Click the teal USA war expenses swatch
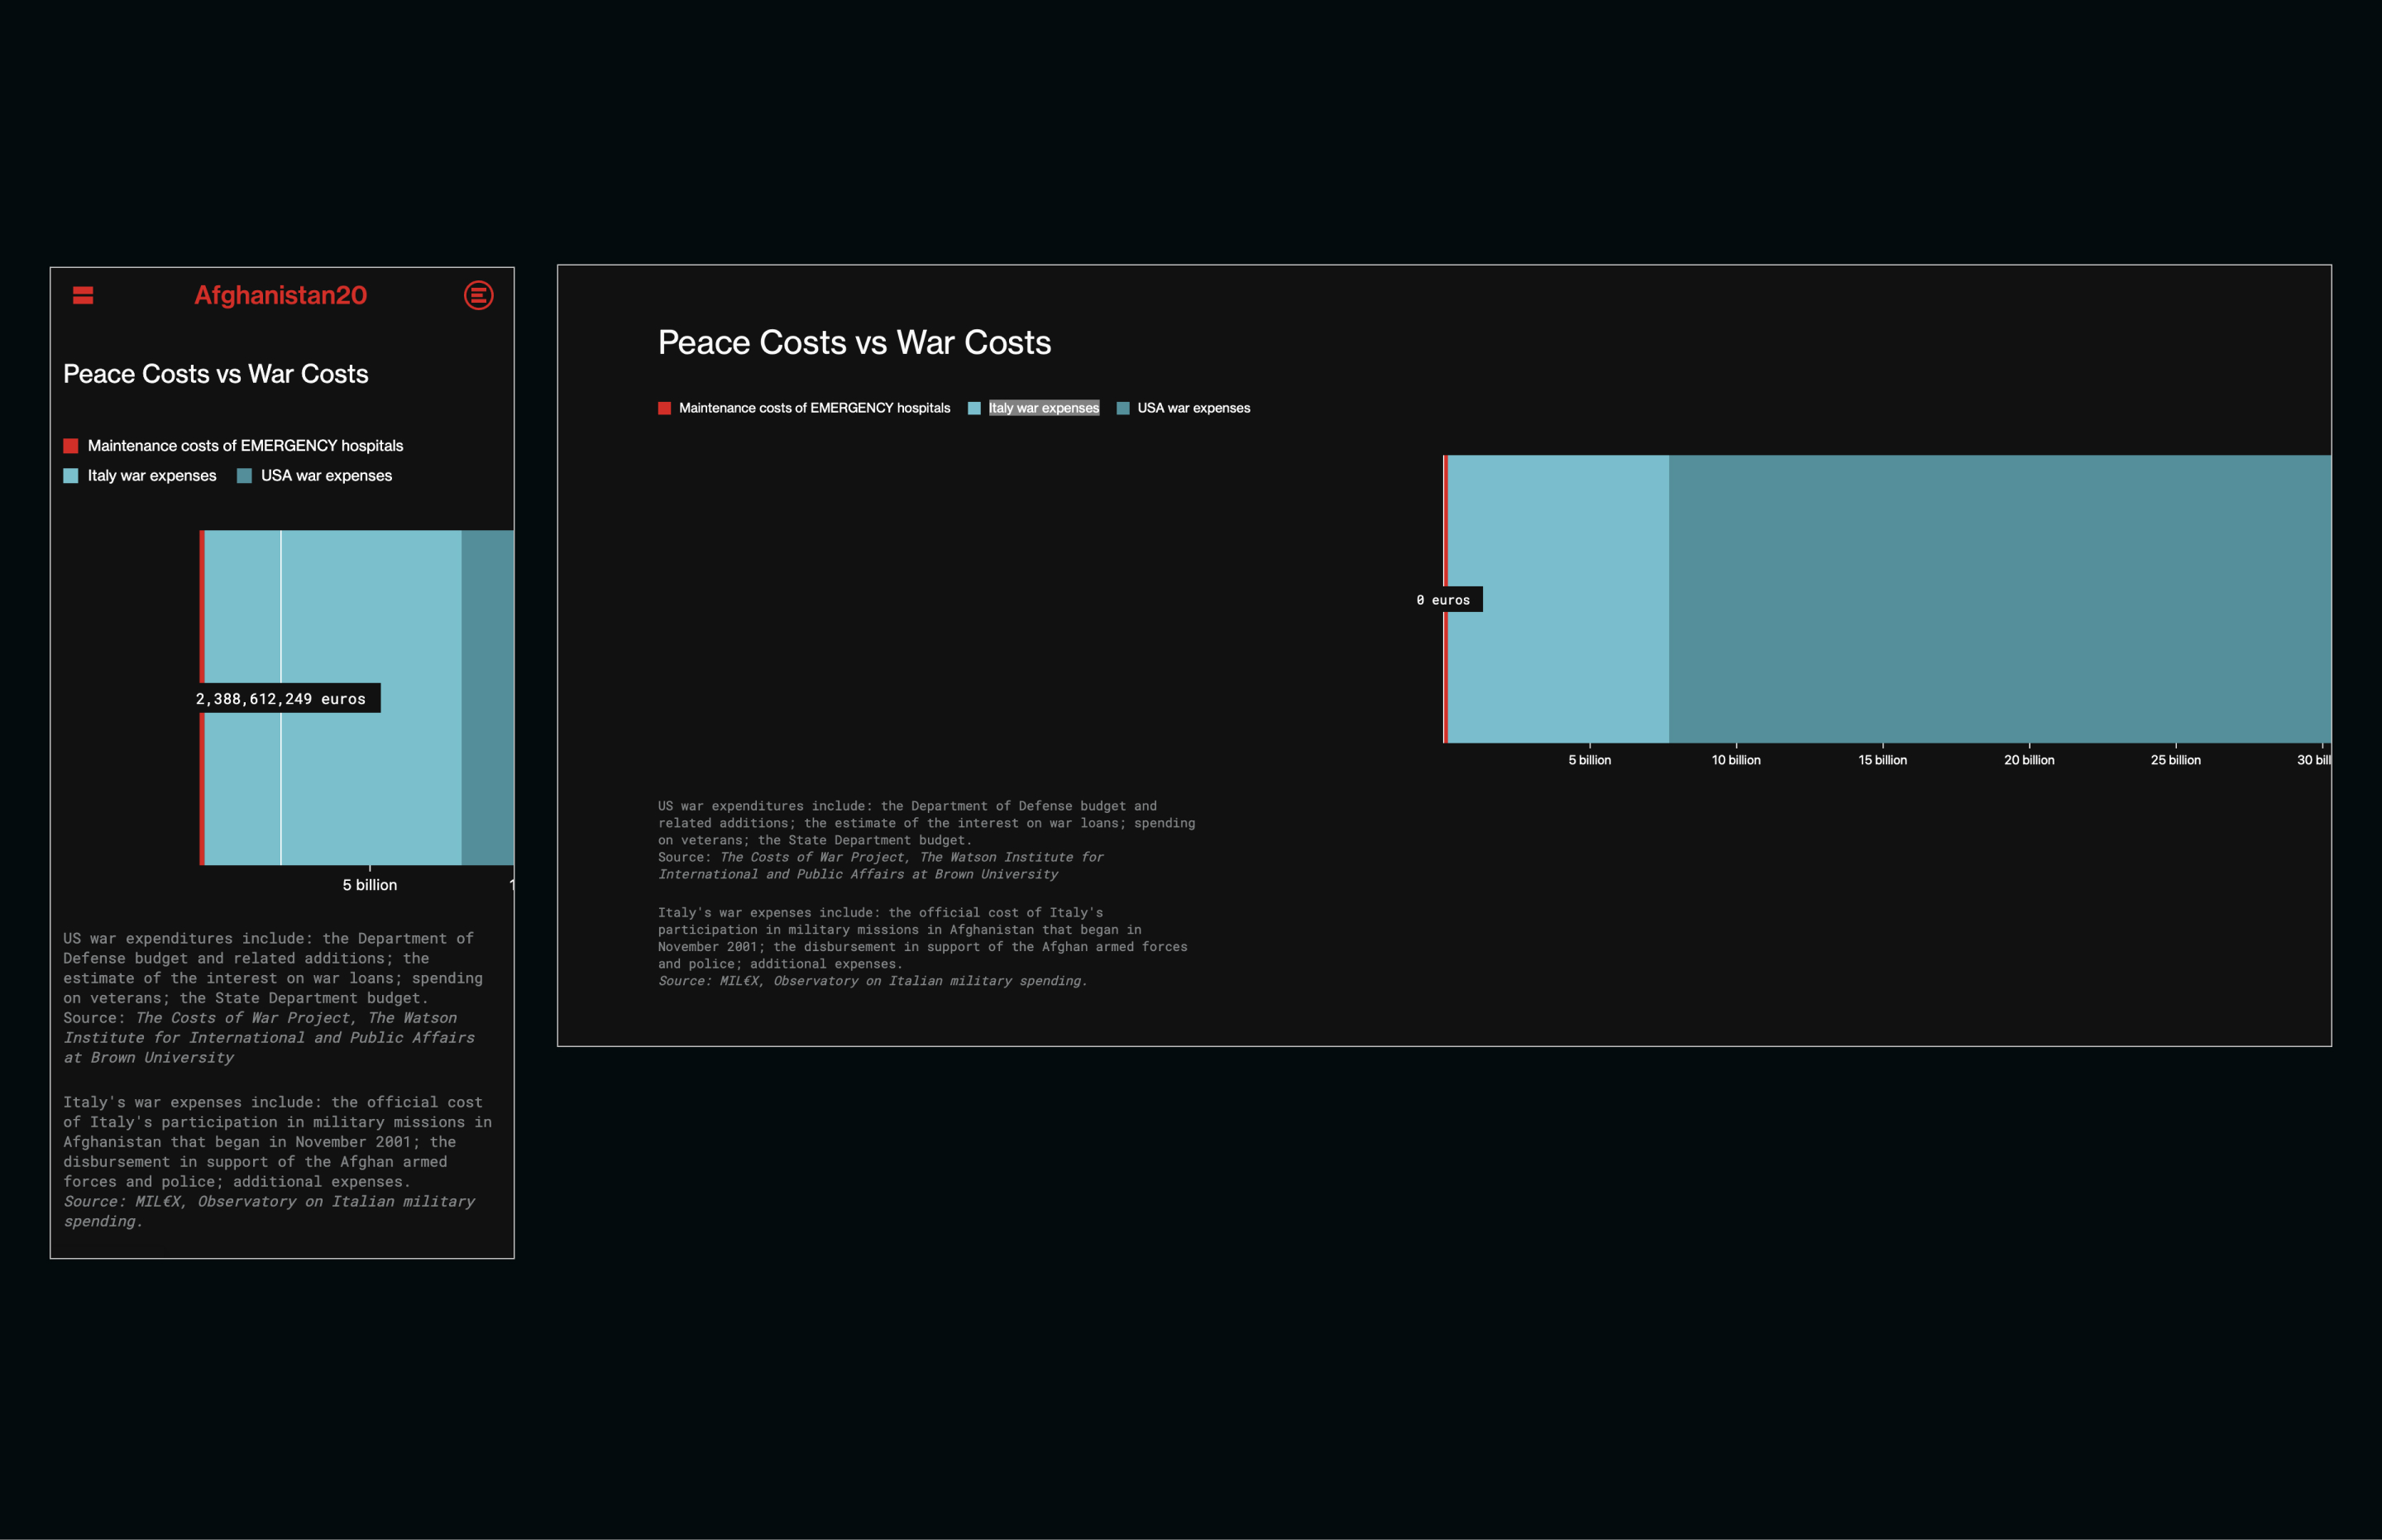Viewport: 2382px width, 1540px height. pos(243,475)
